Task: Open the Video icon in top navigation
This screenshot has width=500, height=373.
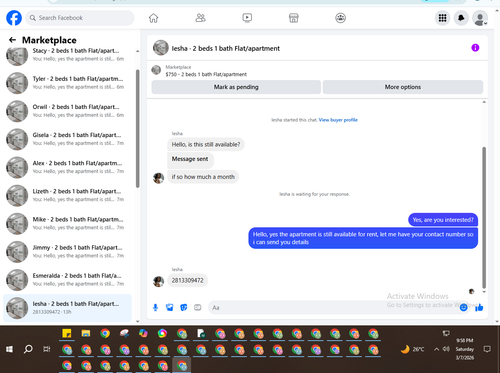Action: pyautogui.click(x=247, y=18)
